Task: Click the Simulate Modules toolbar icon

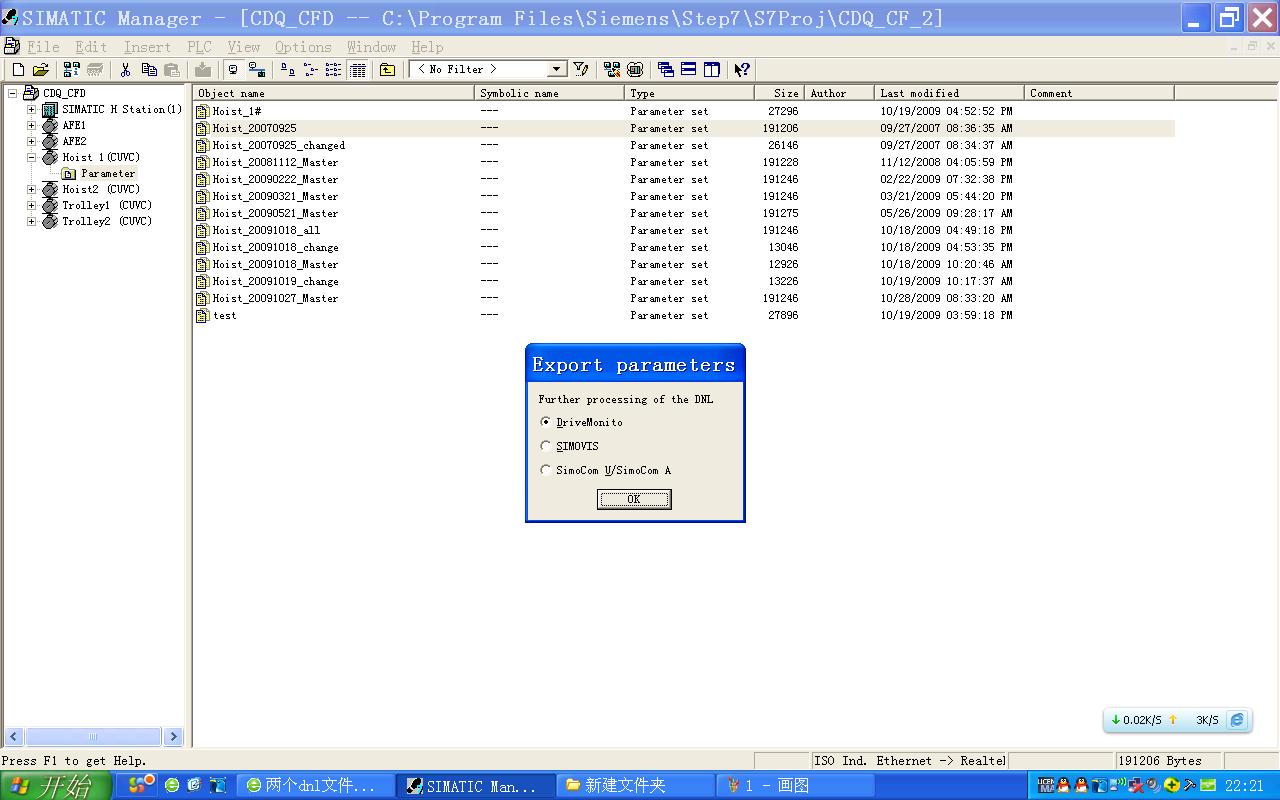Action: [x=635, y=69]
